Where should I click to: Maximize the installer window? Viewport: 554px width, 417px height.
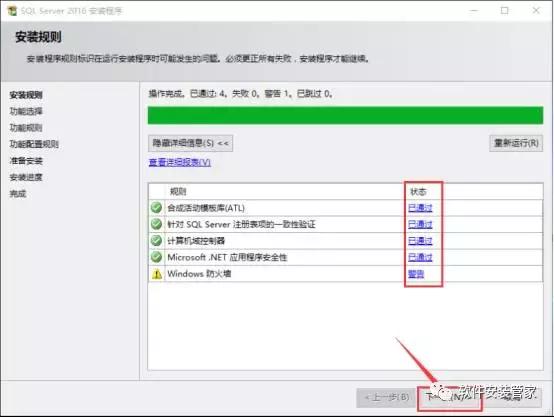505,11
